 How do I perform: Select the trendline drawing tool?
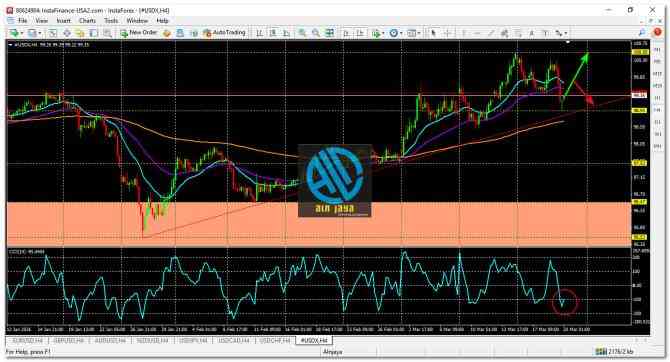491,33
